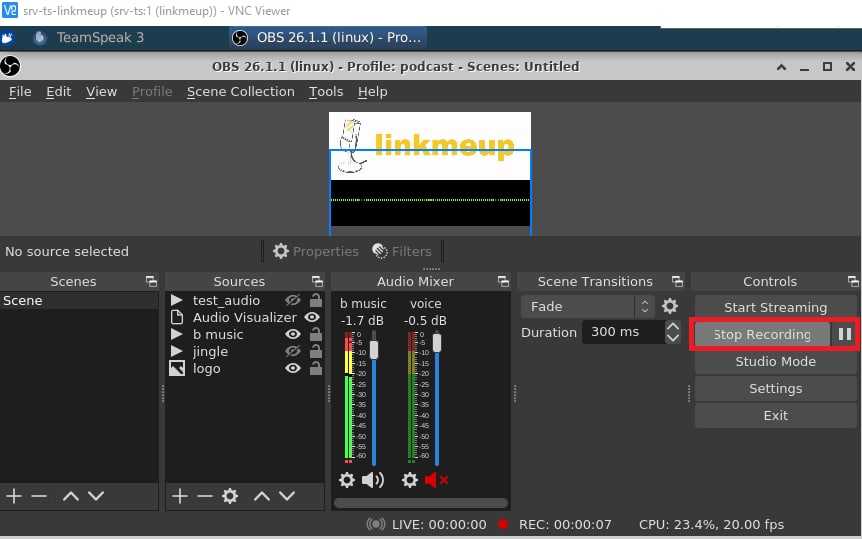This screenshot has height=539, width=862.
Task: Open the Filters icon button
Action: pos(380,251)
